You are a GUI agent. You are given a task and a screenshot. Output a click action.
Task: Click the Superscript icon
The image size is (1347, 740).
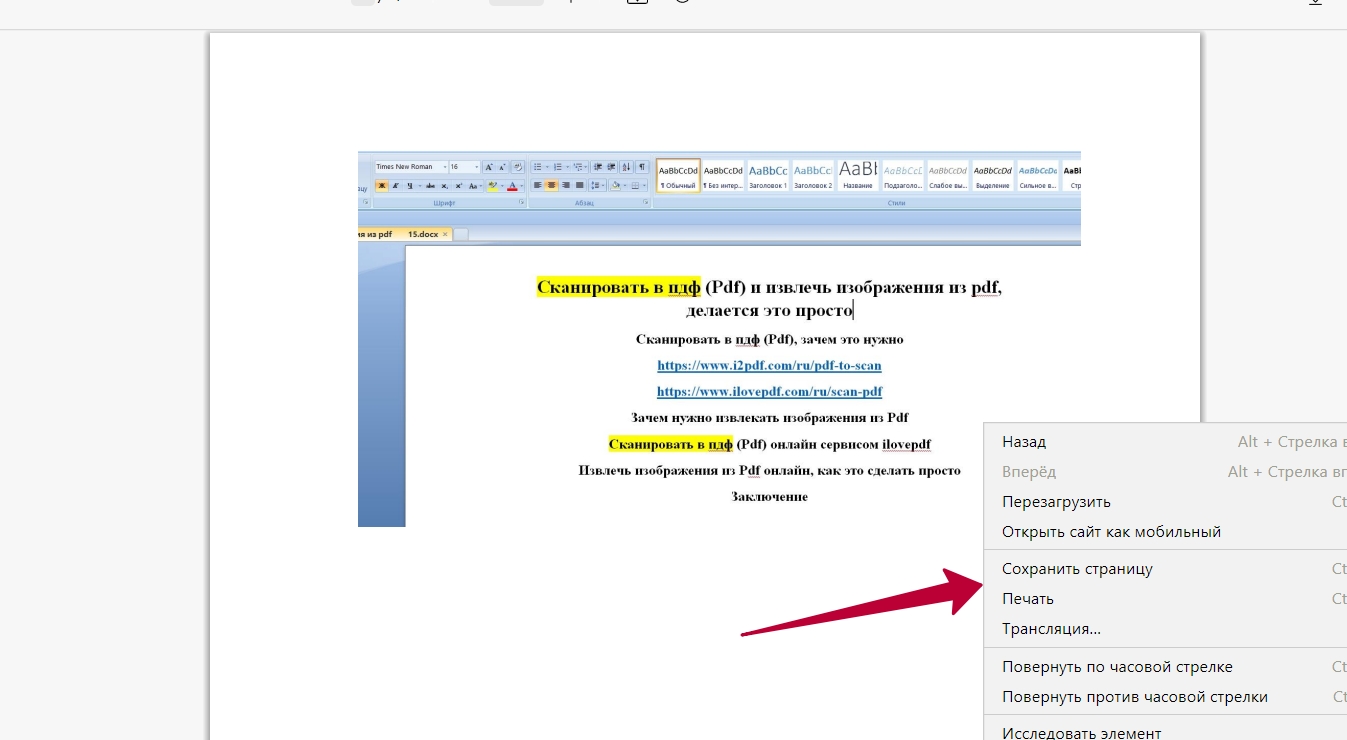pos(458,186)
